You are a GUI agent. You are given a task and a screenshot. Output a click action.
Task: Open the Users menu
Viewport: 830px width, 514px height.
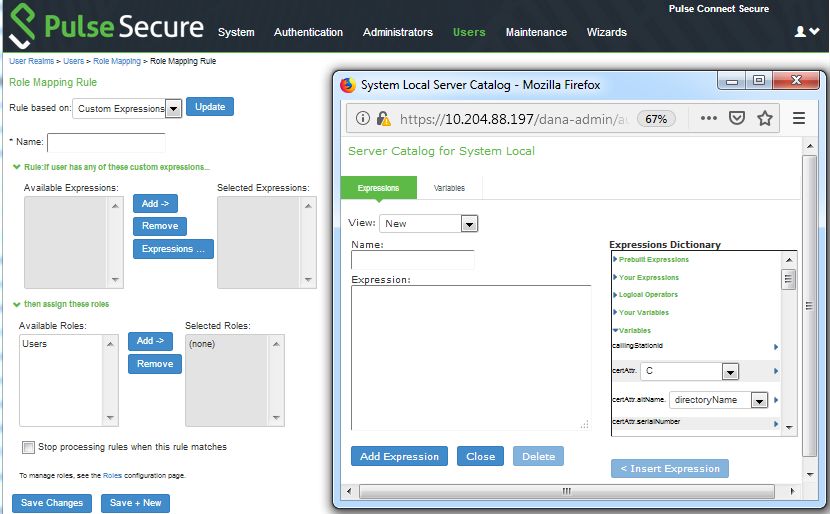[469, 32]
